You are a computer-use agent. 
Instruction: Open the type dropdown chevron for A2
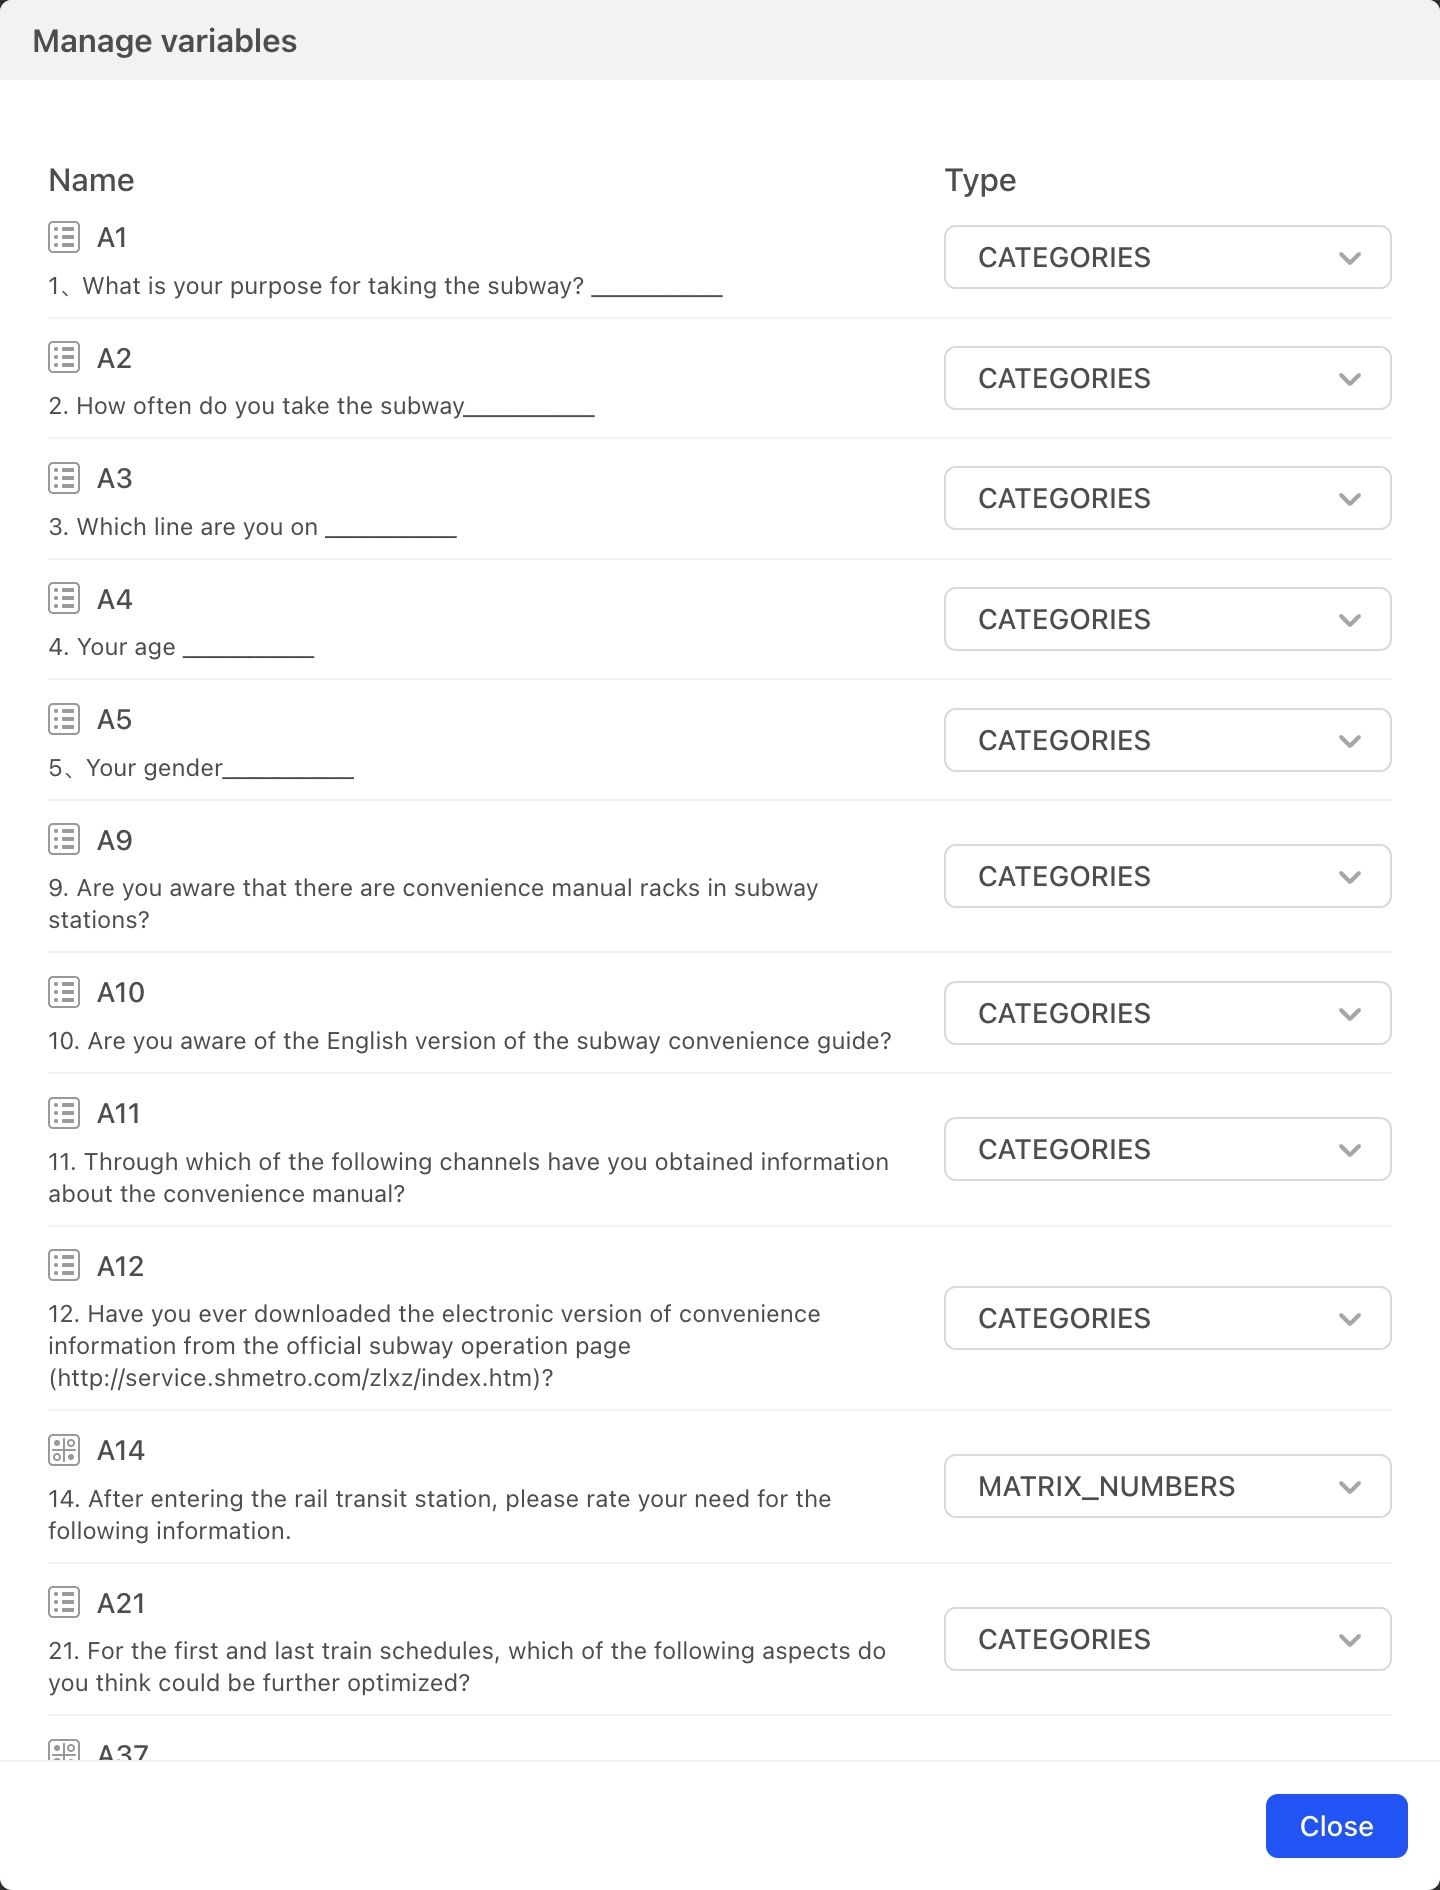1349,379
